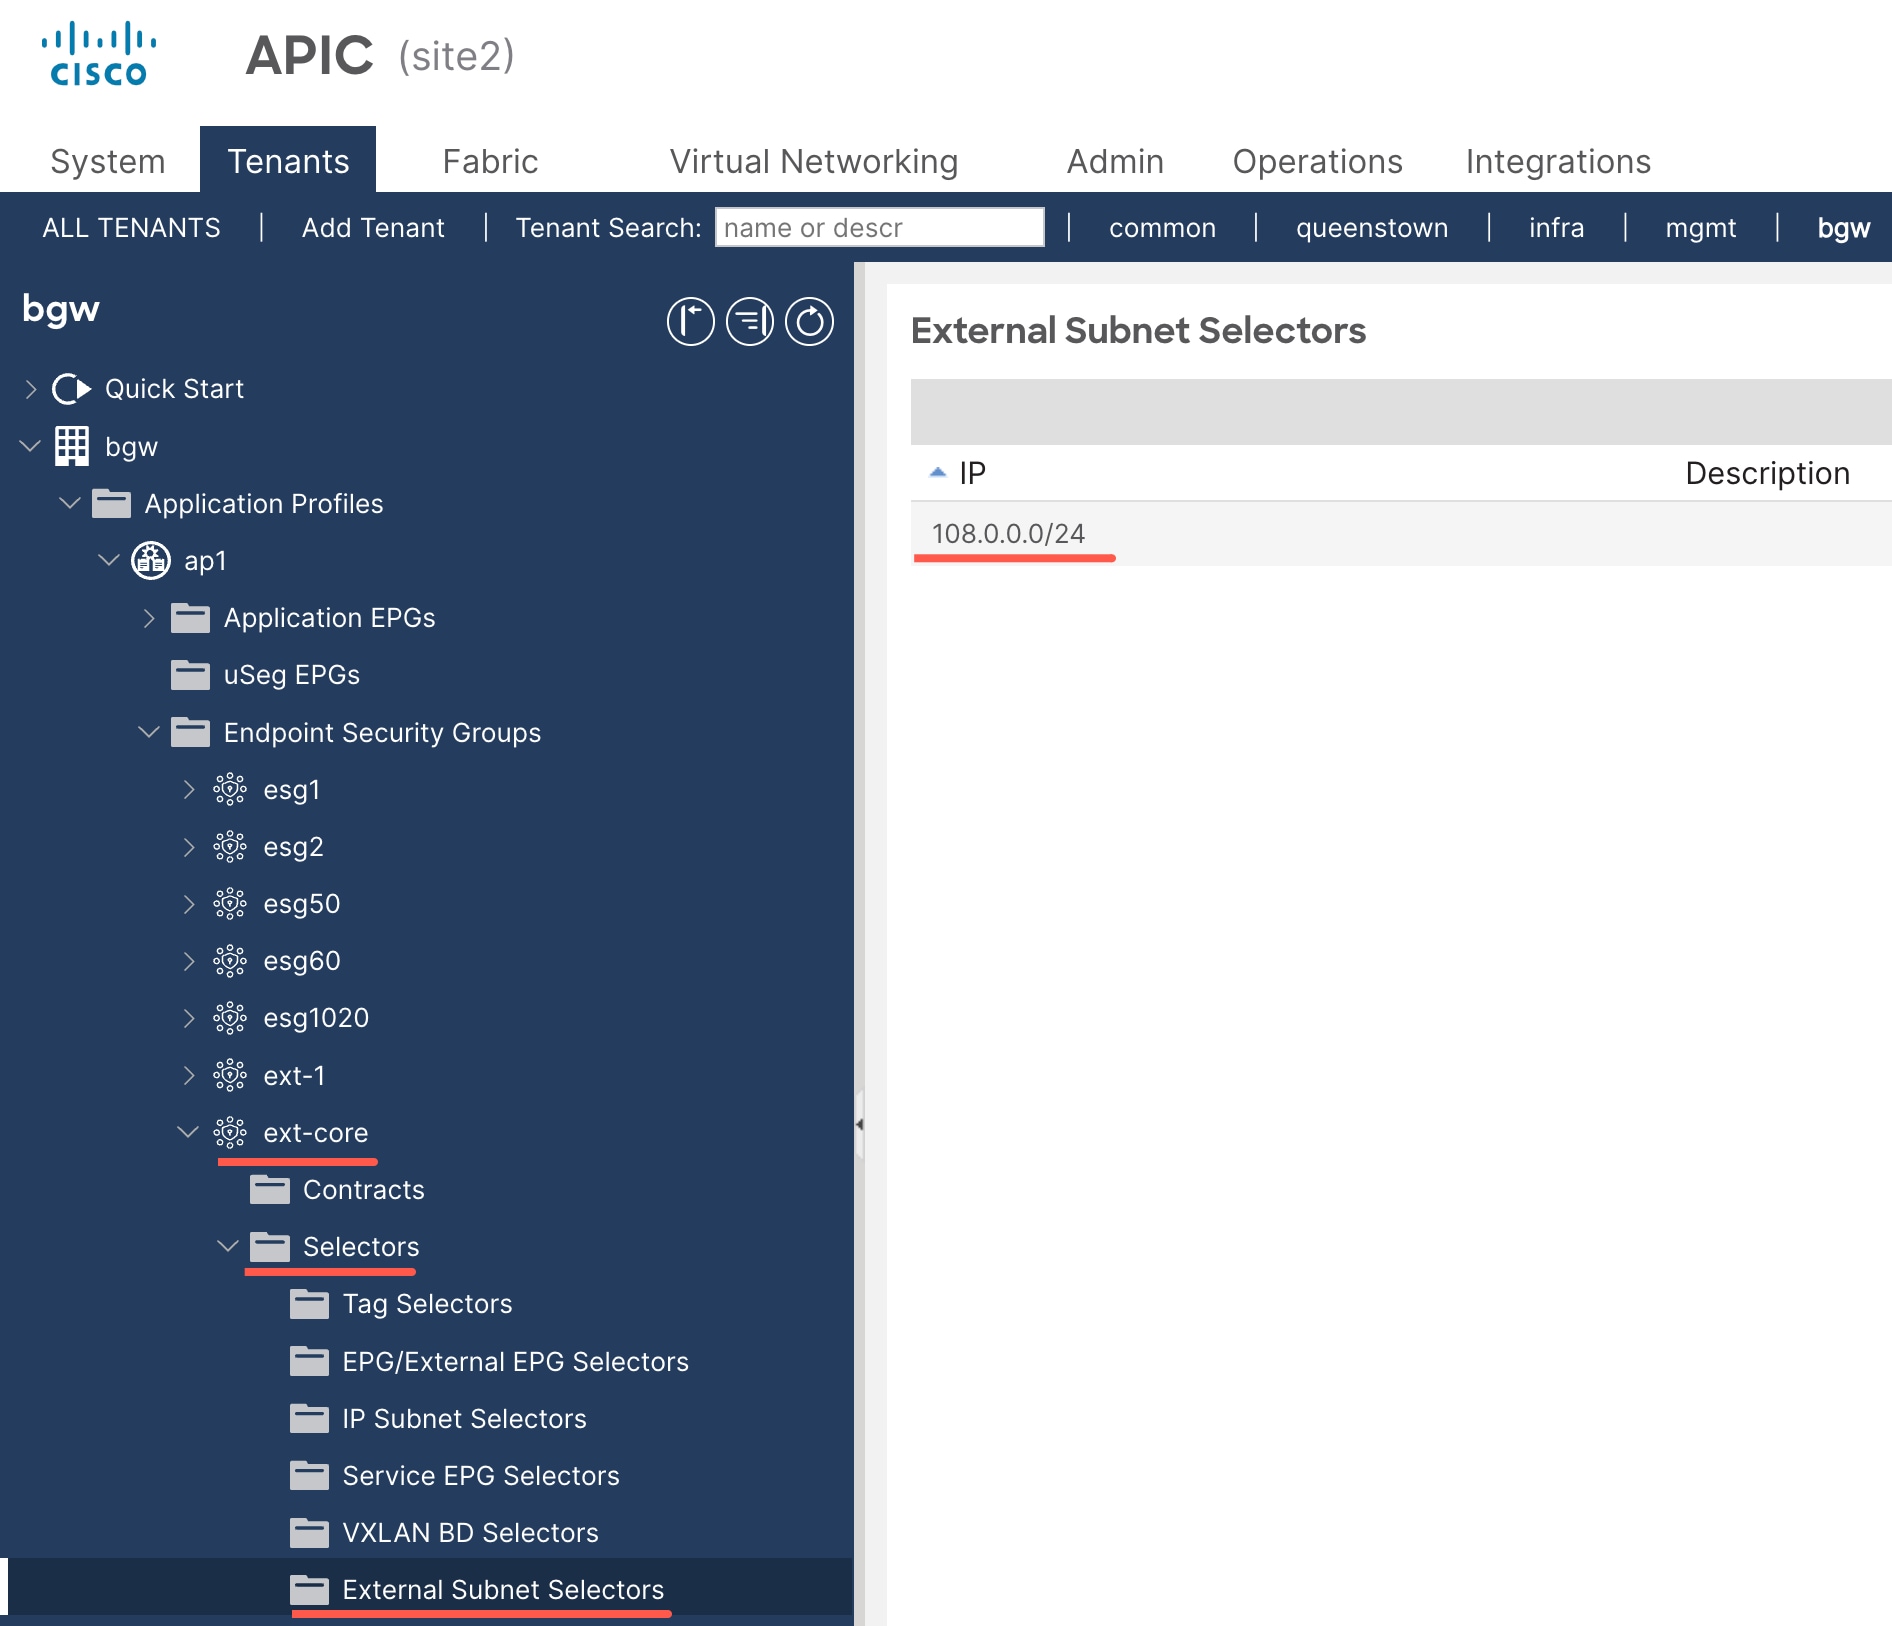Open the infra tenant link
This screenshot has width=1892, height=1626.
point(1556,228)
